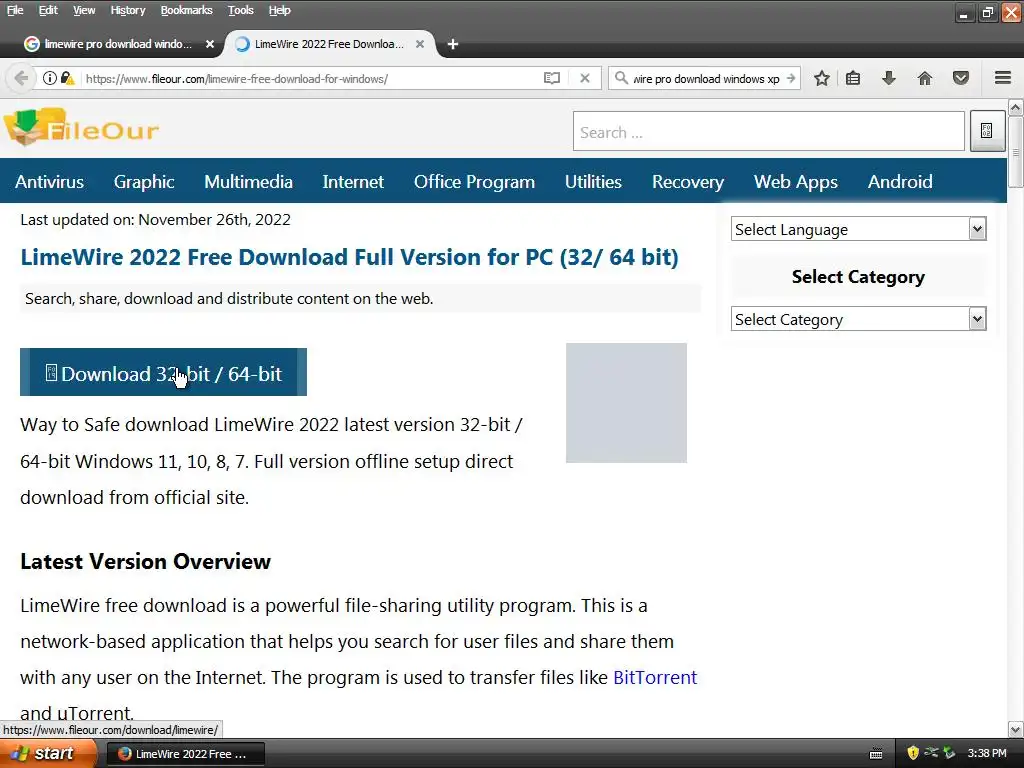Close the limewire pro download Google tab

click(x=210, y=44)
